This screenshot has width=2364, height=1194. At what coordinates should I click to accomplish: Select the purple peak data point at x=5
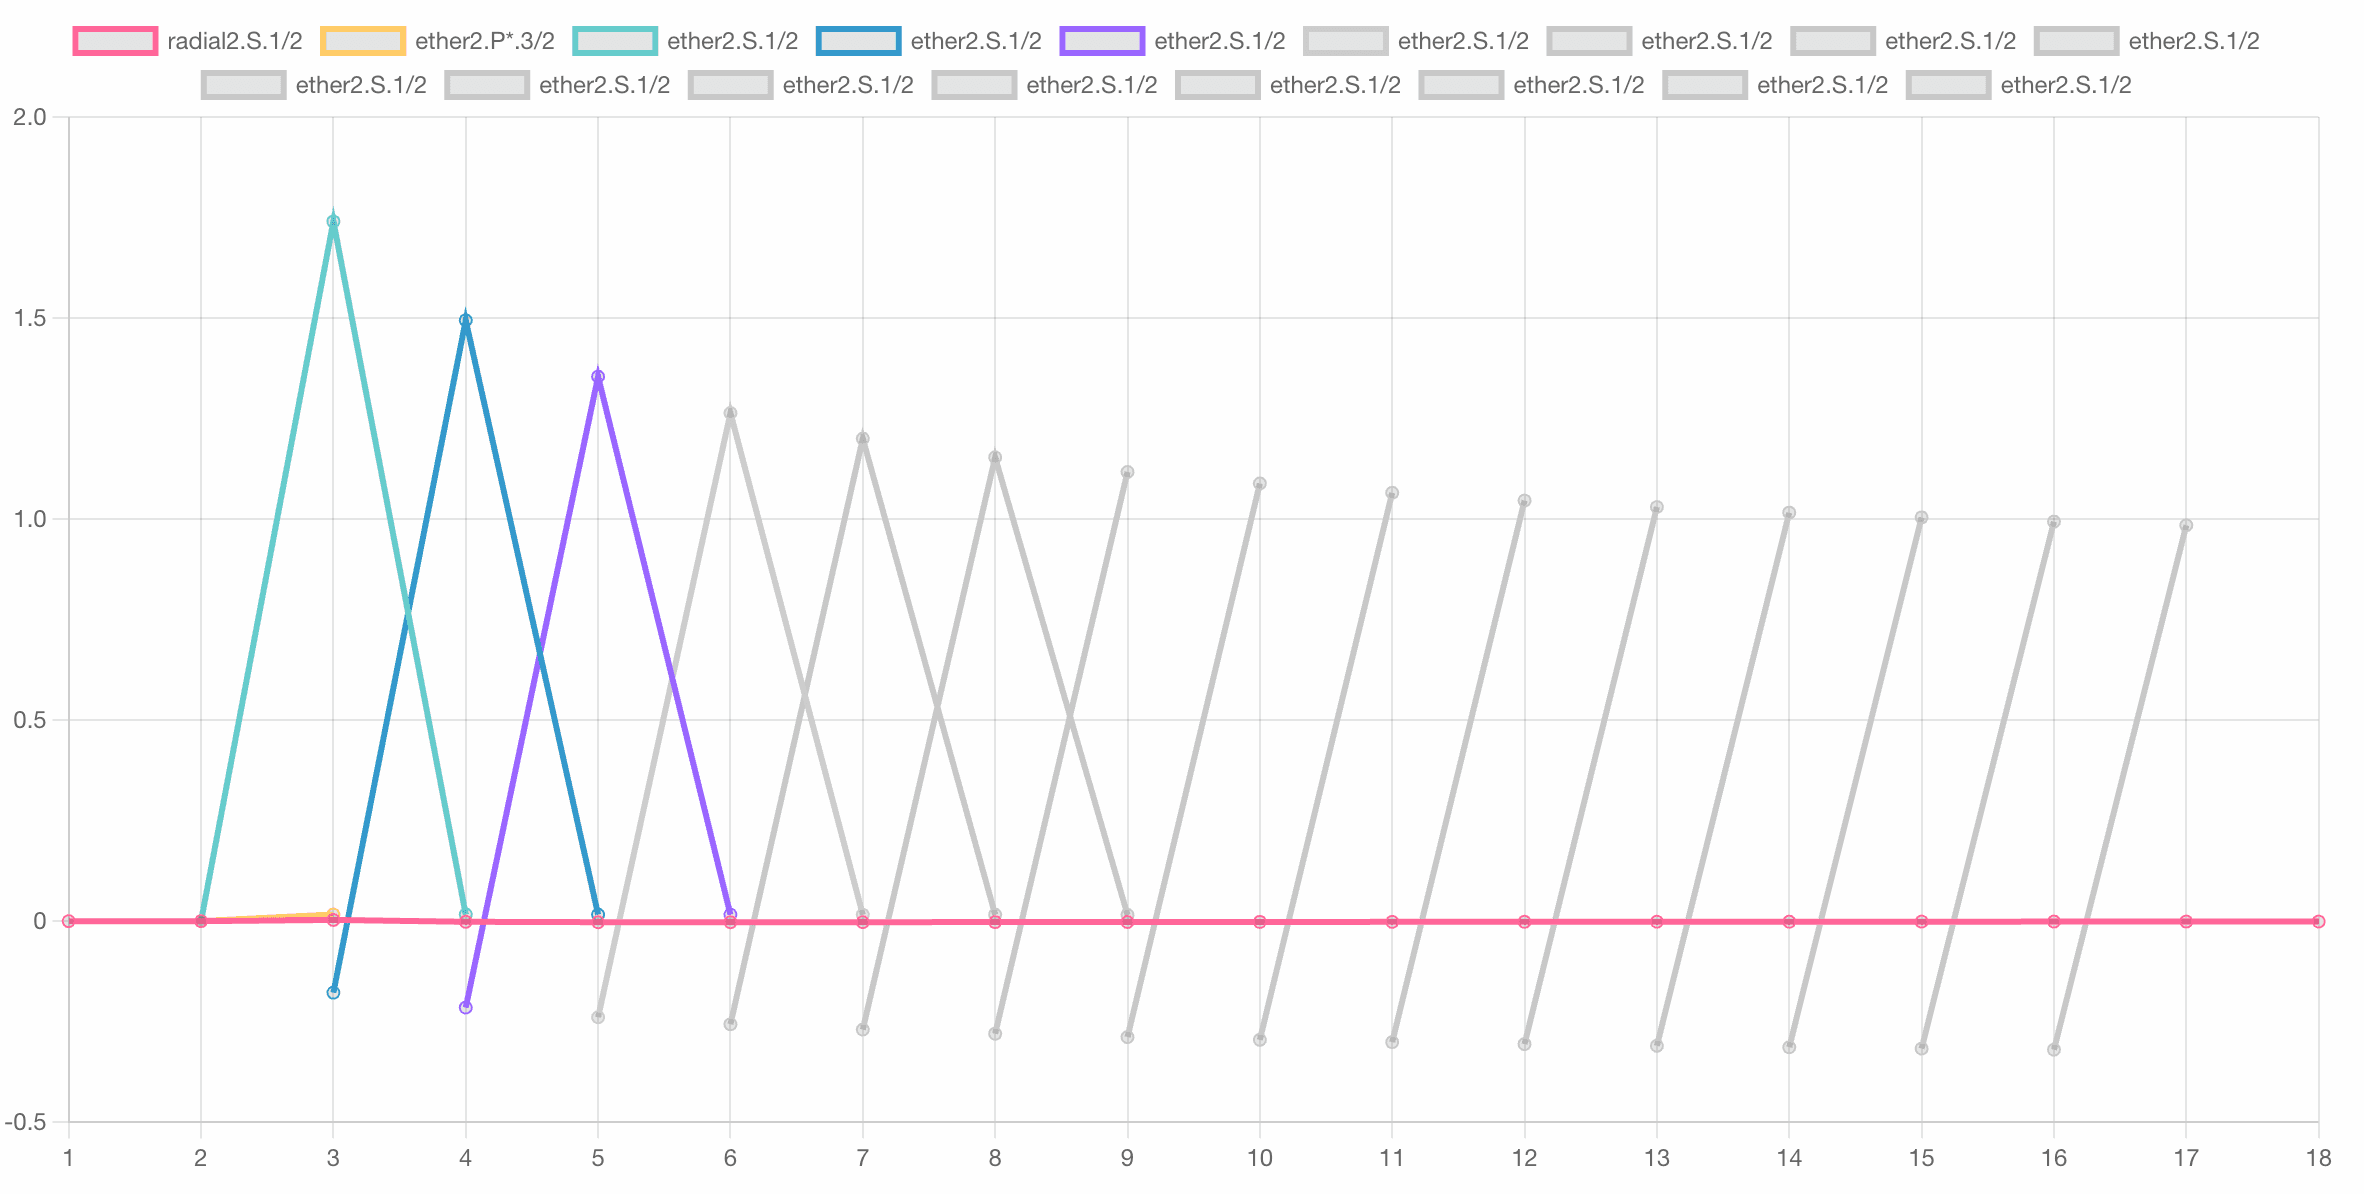(x=598, y=377)
